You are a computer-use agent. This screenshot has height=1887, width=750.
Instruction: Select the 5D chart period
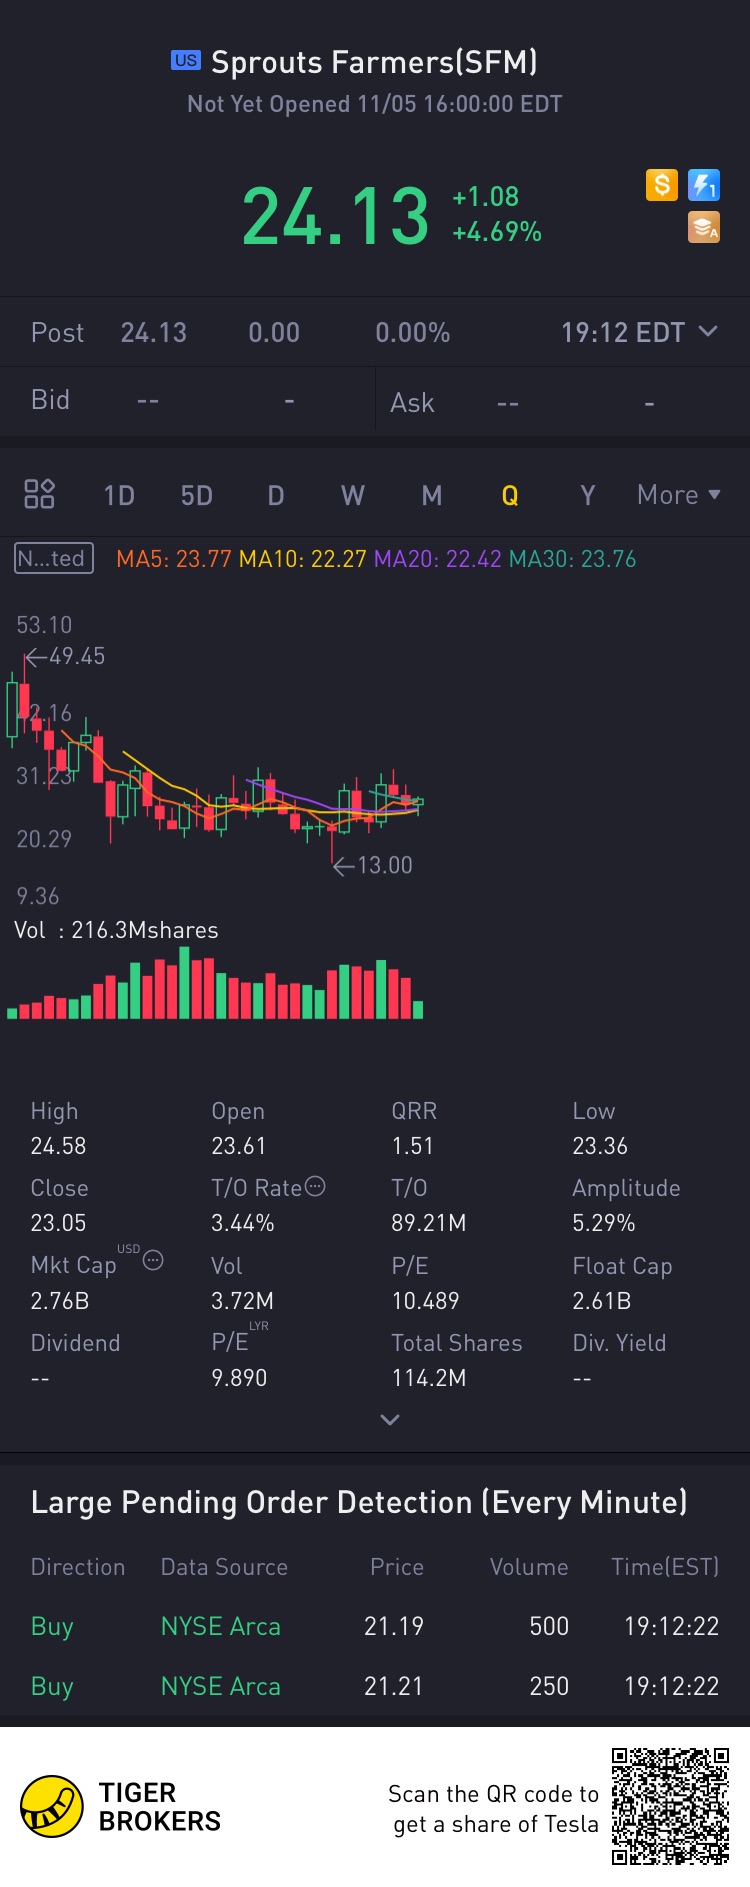(197, 496)
